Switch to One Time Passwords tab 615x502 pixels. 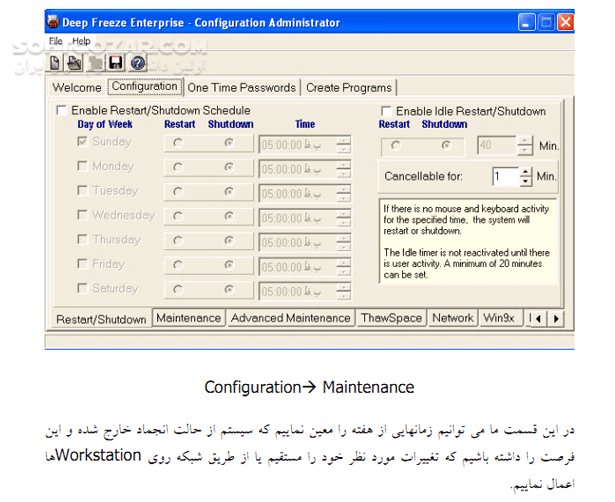pyautogui.click(x=242, y=88)
